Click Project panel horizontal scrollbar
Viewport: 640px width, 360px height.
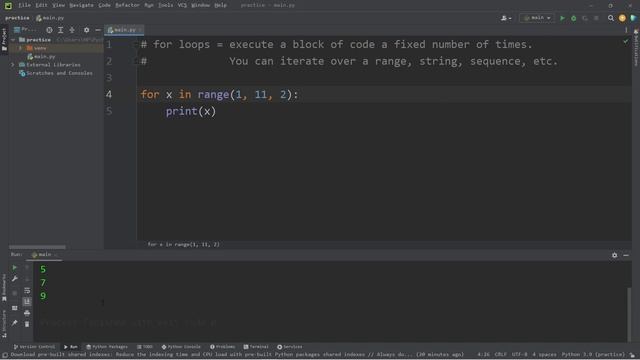click(37, 247)
